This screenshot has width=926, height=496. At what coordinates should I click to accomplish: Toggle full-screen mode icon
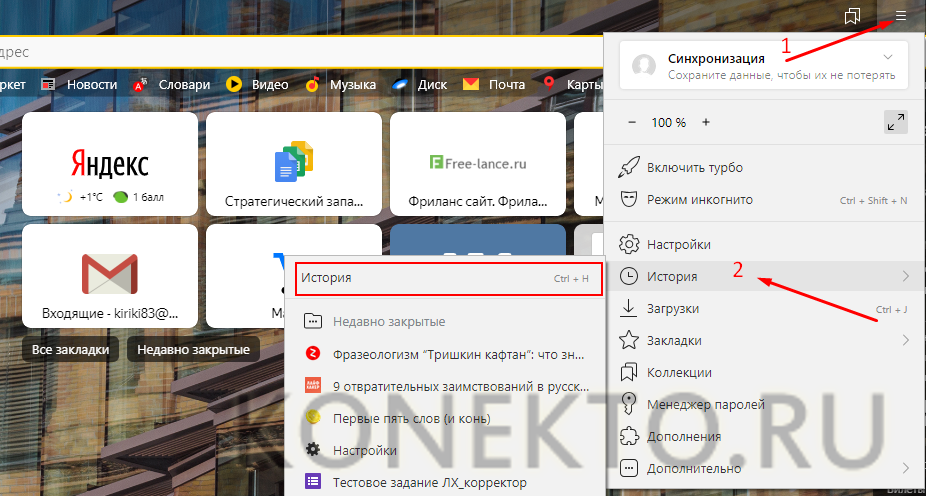[x=896, y=122]
